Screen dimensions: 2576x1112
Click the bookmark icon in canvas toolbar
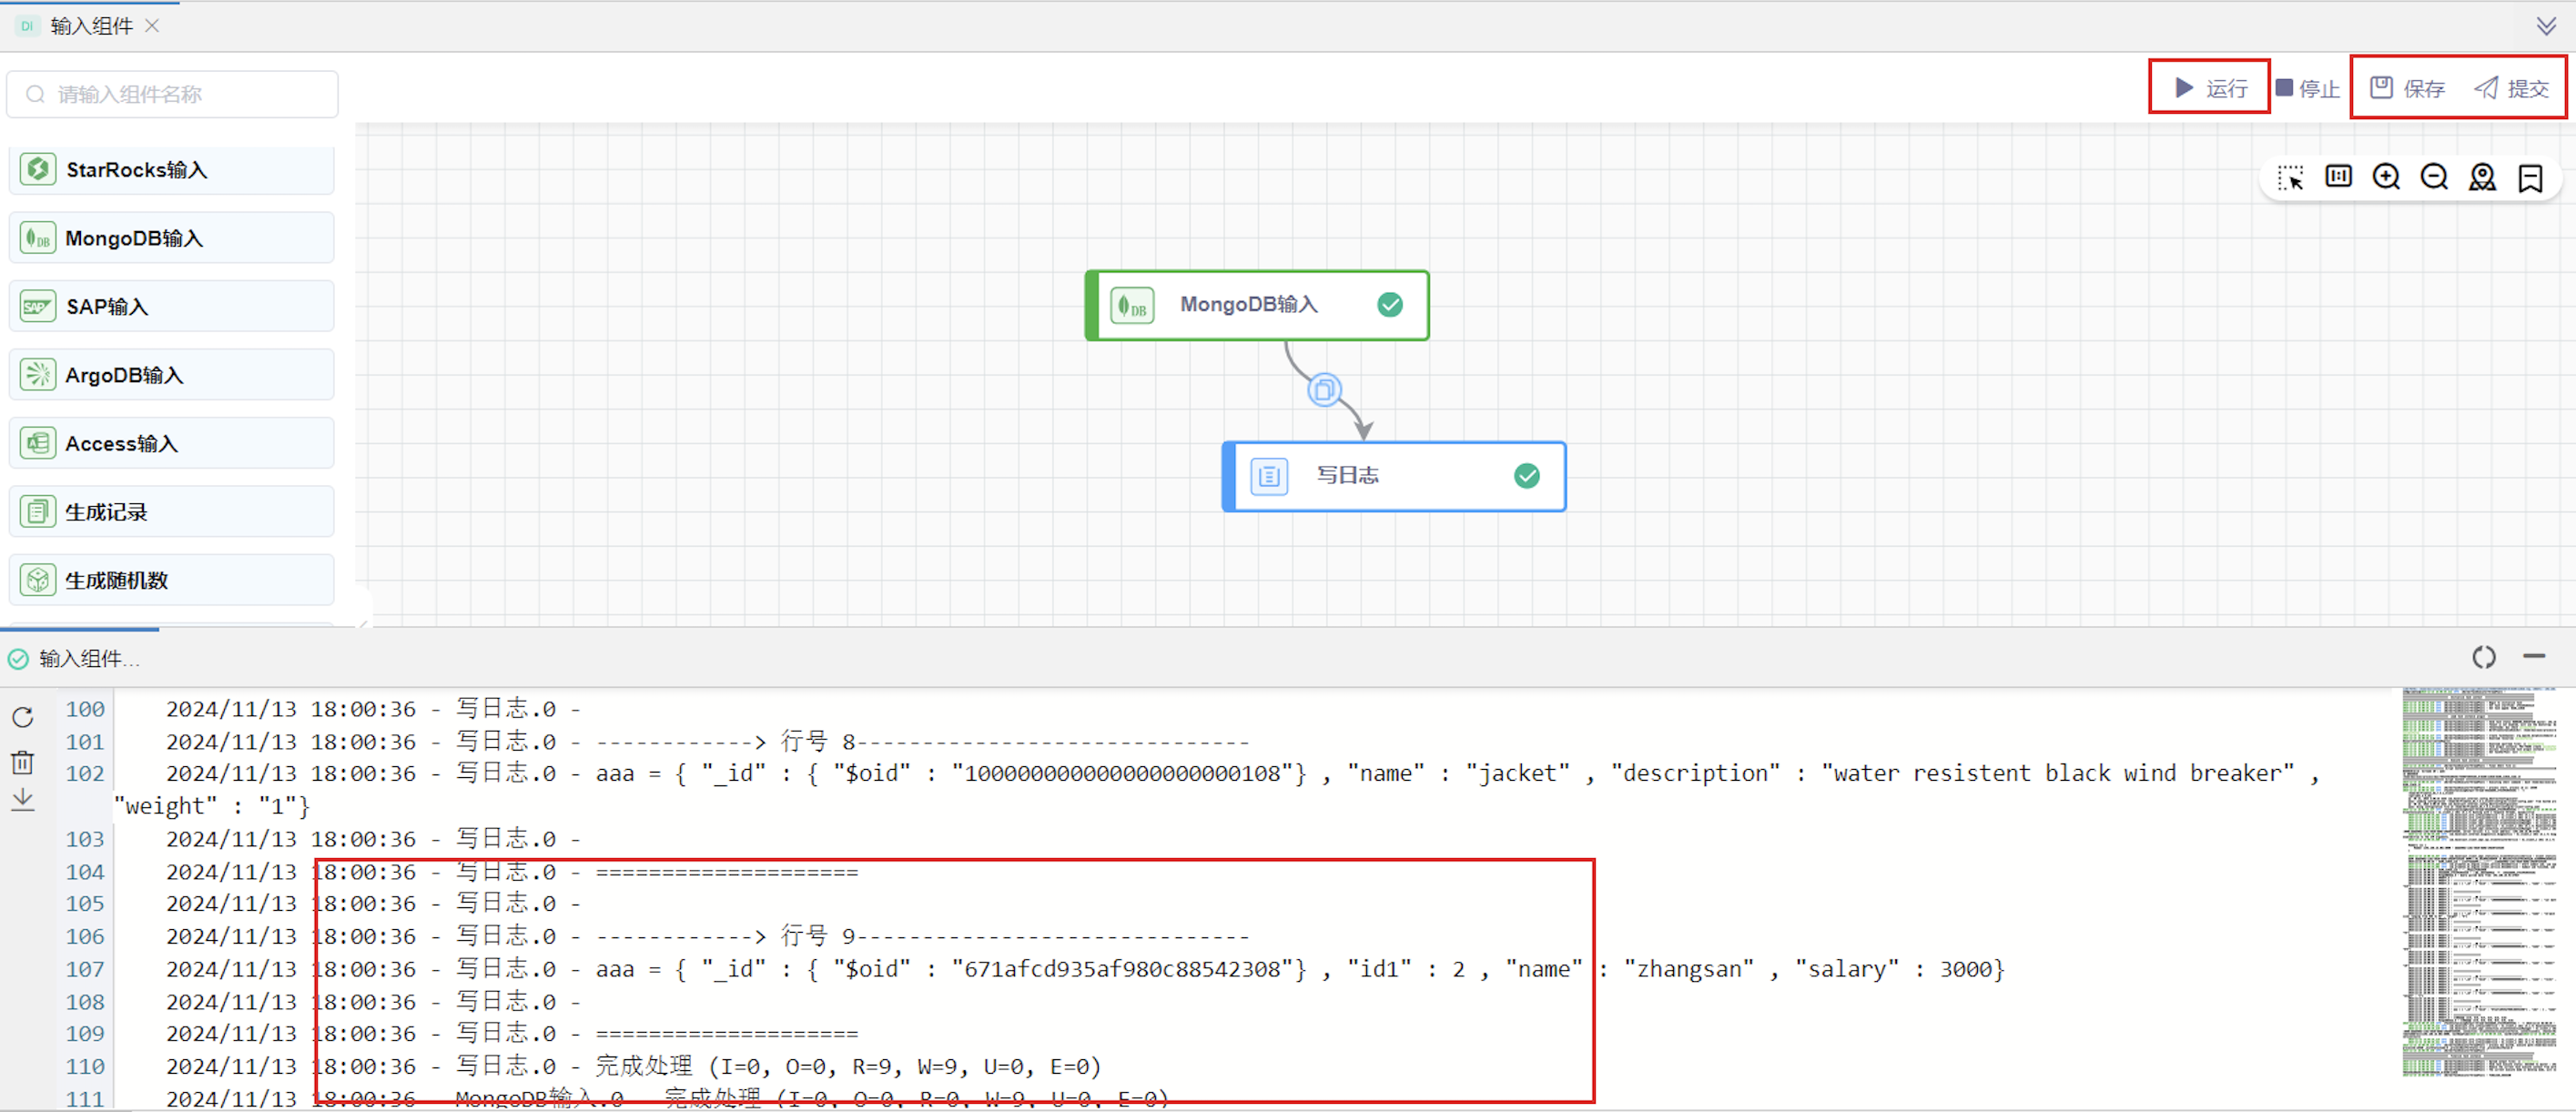pos(2530,178)
